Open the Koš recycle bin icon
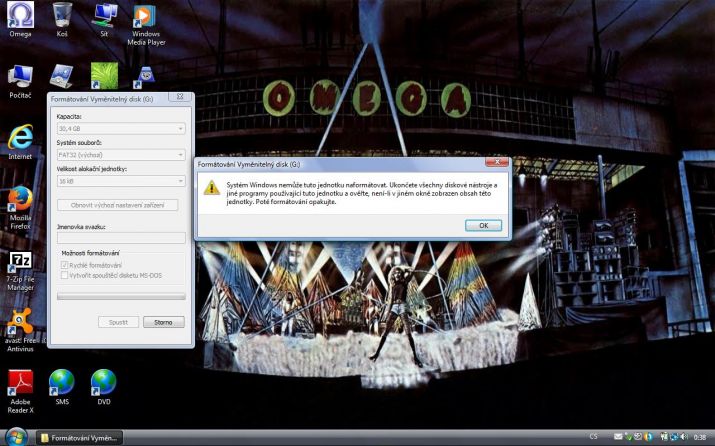The height and width of the screenshot is (446, 715). point(62,20)
